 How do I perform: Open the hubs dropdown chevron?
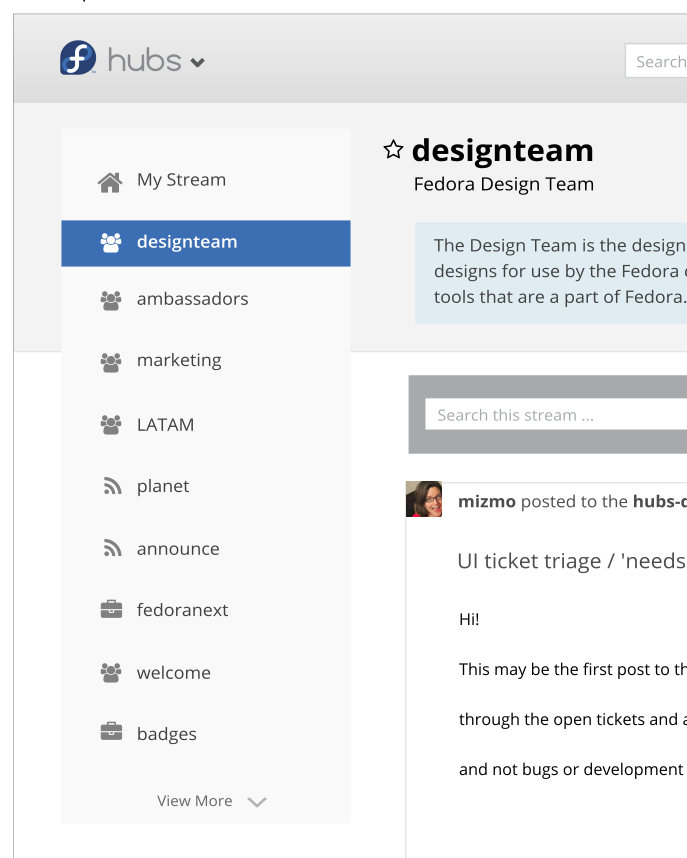(x=198, y=62)
